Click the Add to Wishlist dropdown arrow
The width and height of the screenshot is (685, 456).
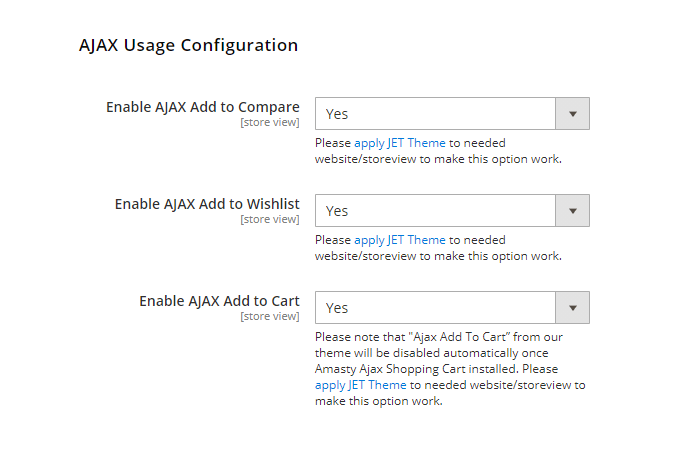tap(572, 211)
